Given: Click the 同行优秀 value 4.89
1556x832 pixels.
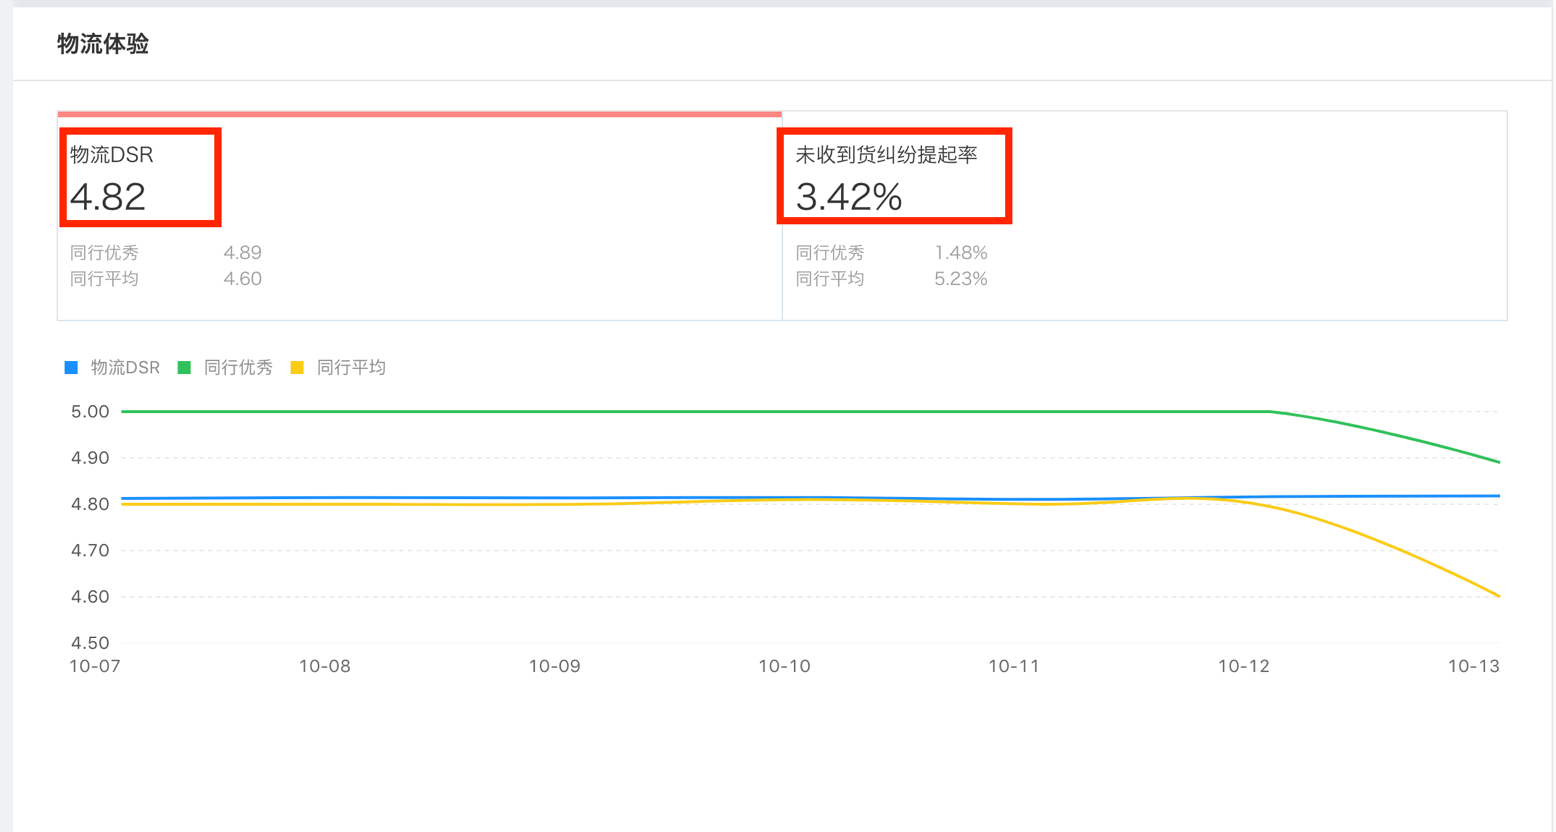Looking at the screenshot, I should [243, 253].
